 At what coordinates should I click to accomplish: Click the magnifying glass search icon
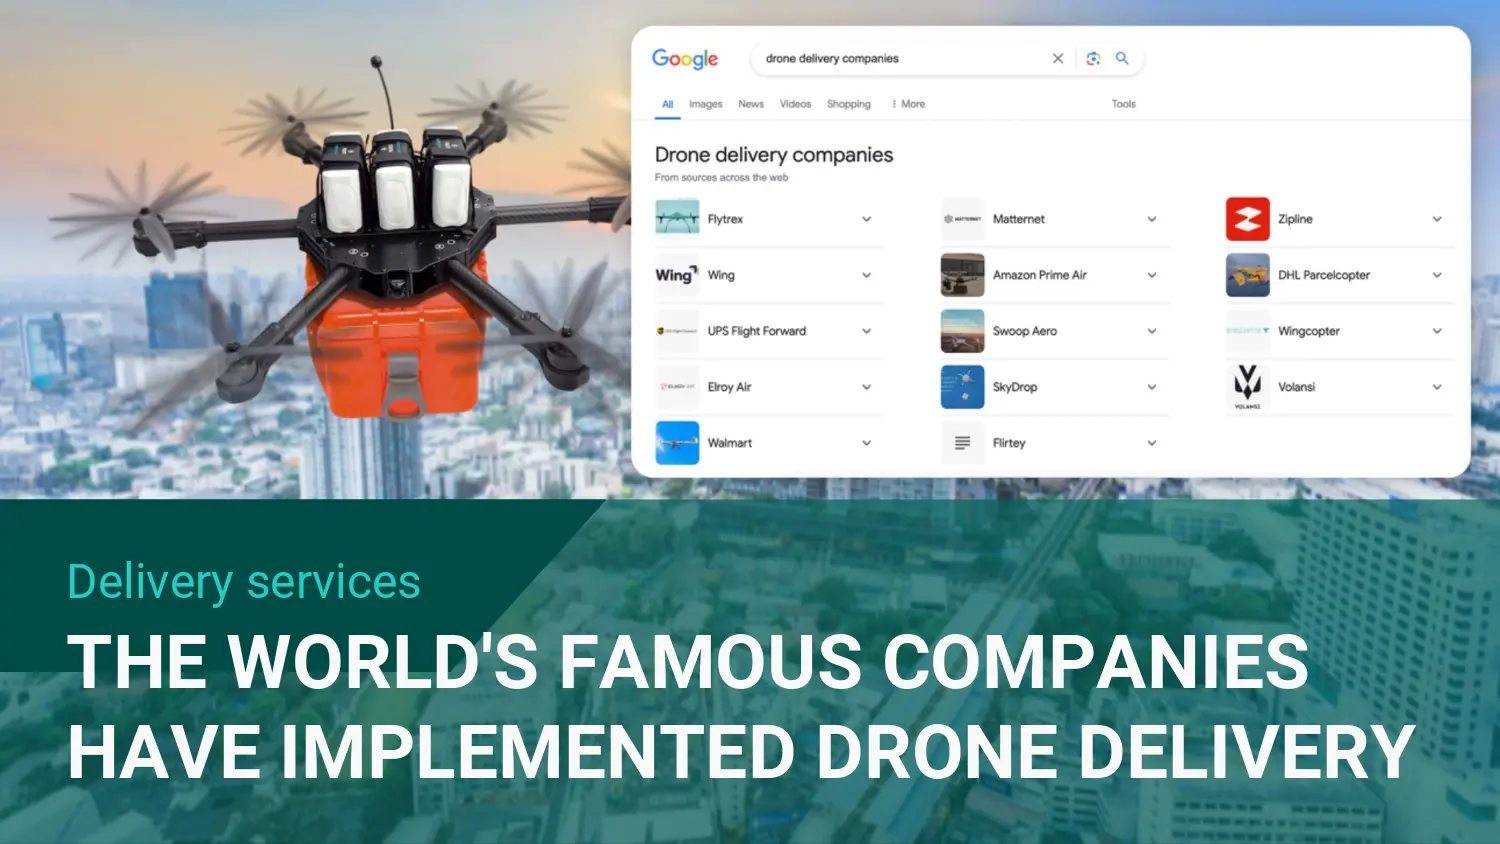pos(1122,59)
